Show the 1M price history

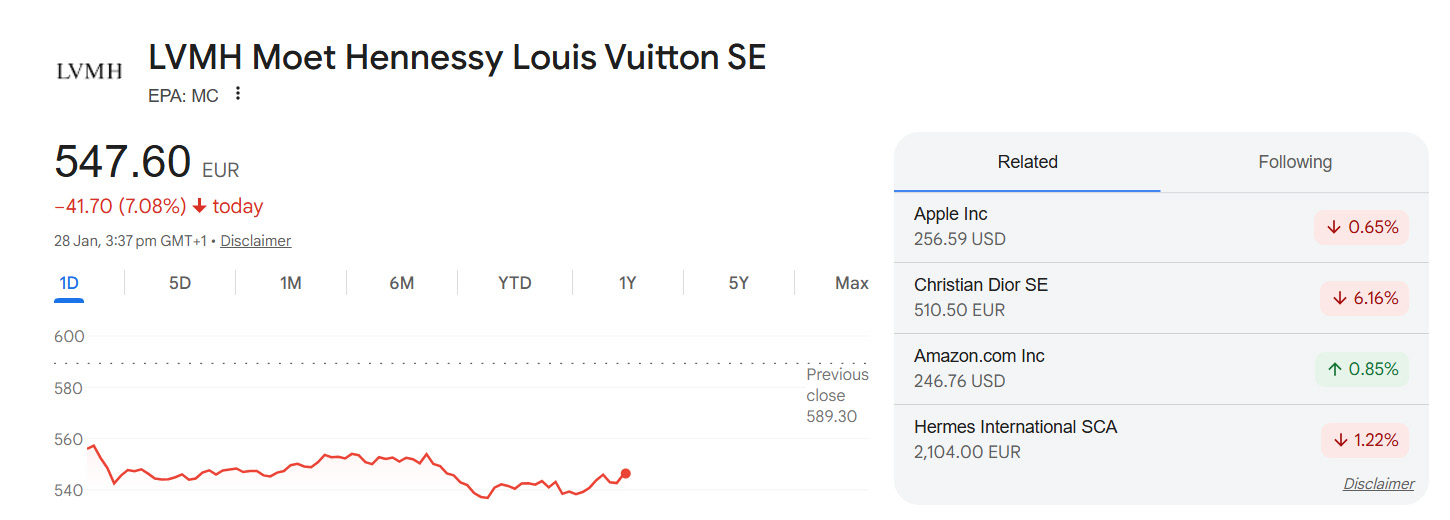[291, 283]
